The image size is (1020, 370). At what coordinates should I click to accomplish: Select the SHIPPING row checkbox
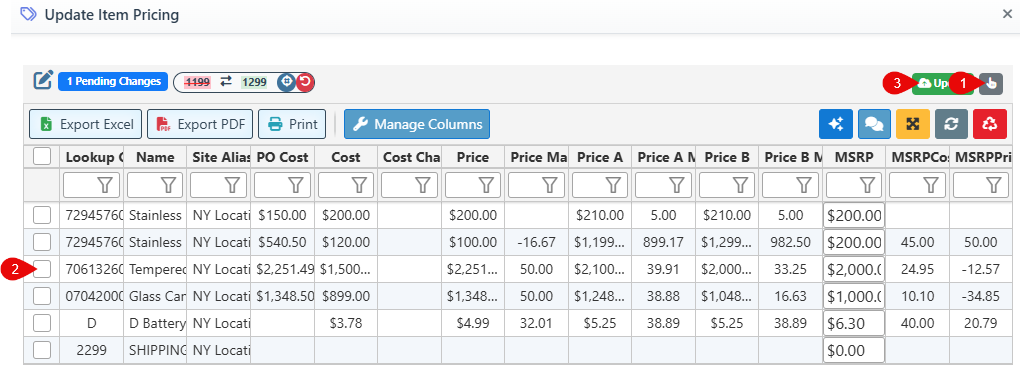tap(42, 350)
